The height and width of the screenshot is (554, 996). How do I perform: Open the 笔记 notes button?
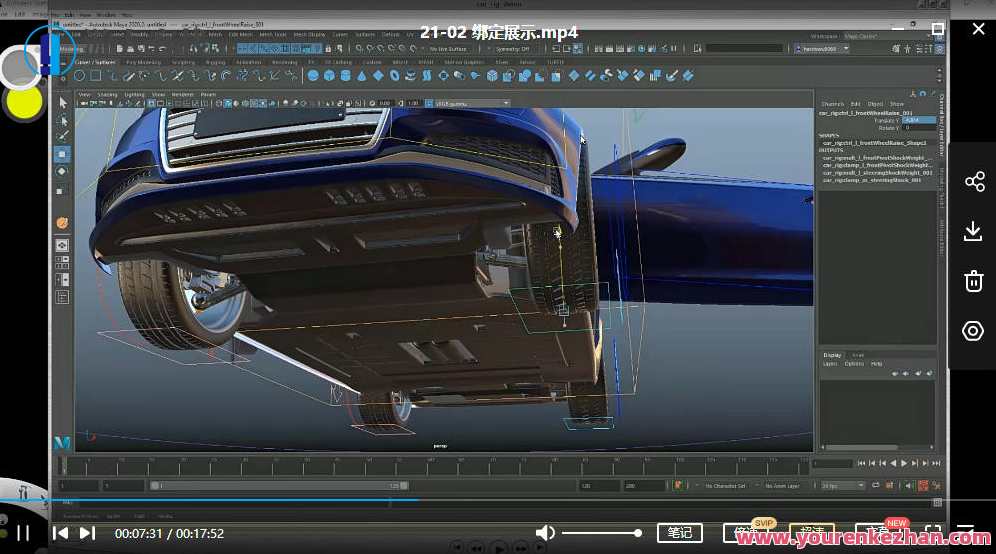pos(679,533)
